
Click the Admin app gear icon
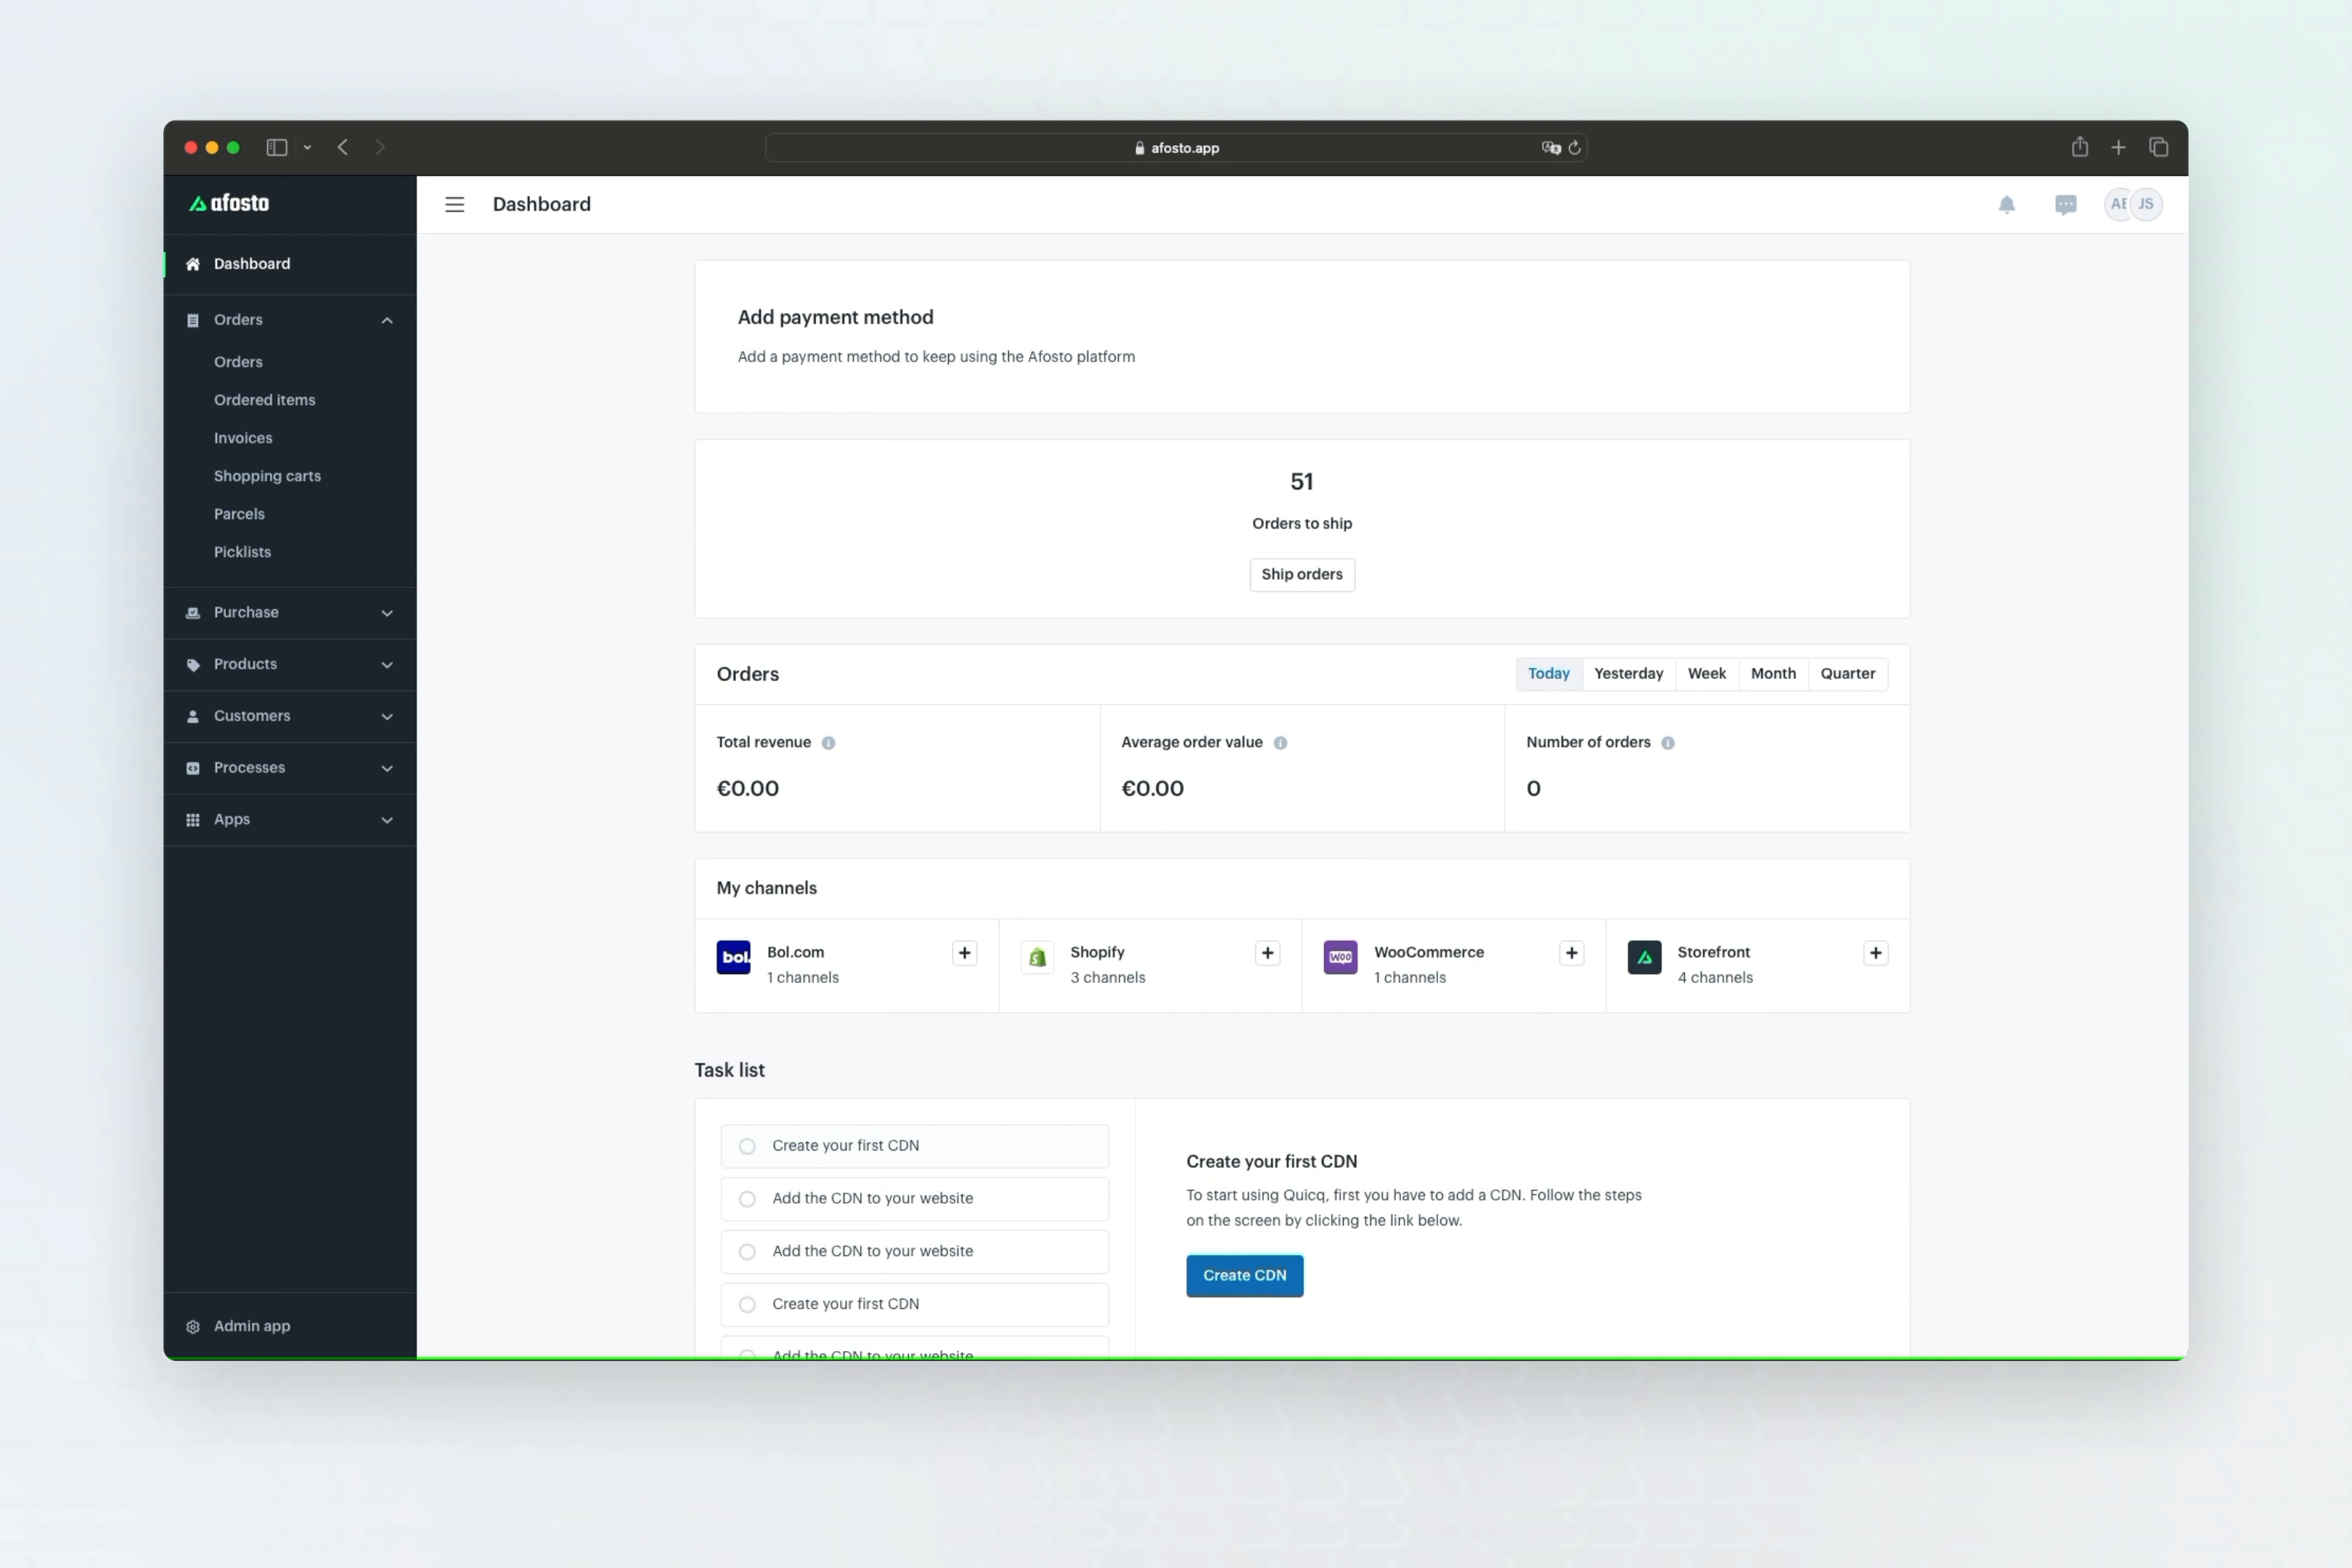pos(192,1326)
